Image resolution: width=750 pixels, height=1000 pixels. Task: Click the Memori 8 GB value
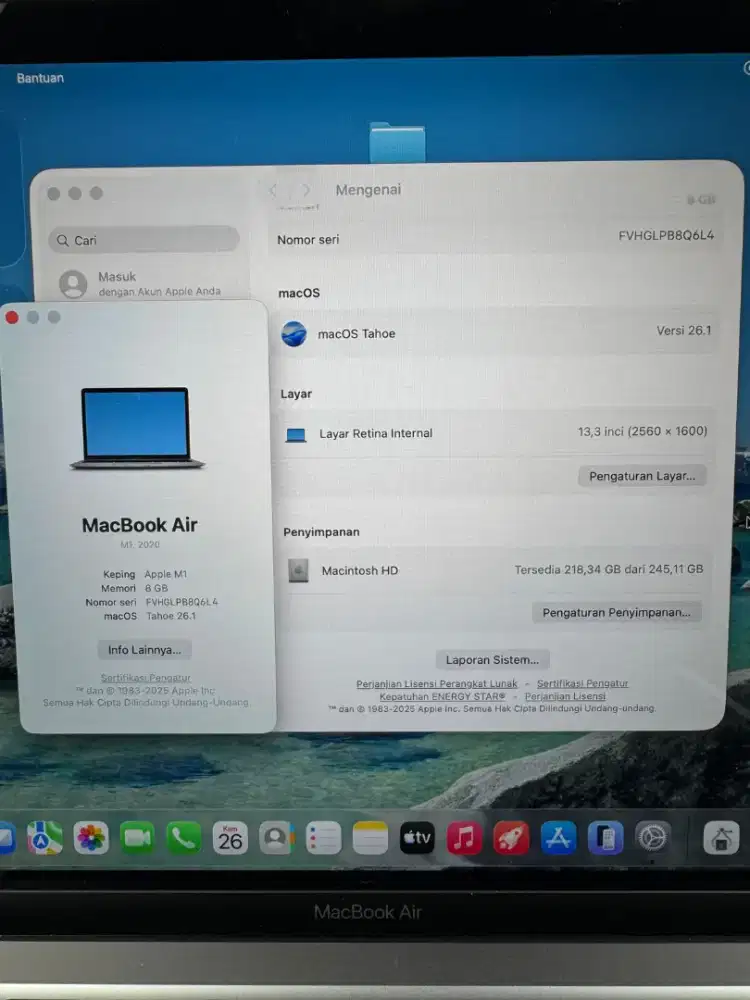(156, 588)
